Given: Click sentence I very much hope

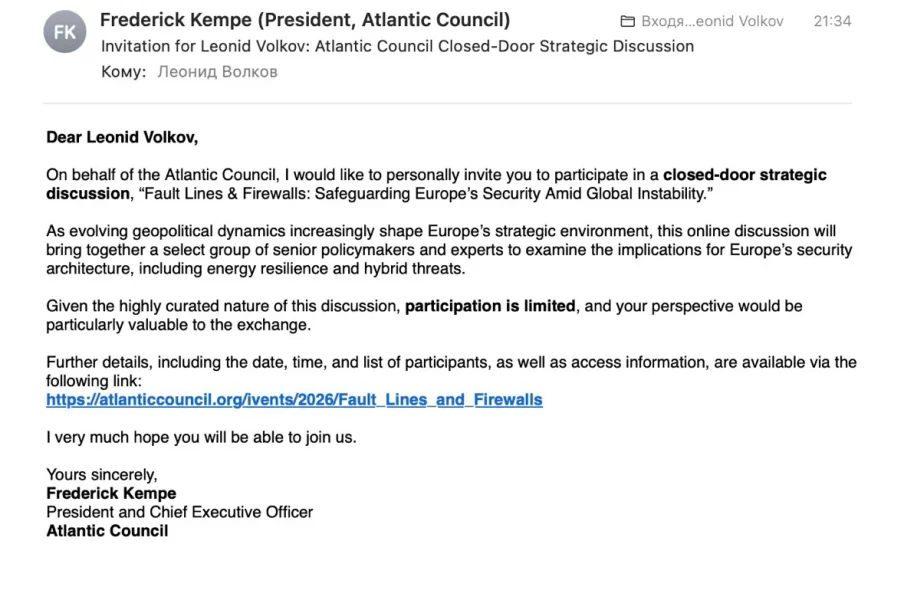Looking at the screenshot, I should (x=201, y=437).
